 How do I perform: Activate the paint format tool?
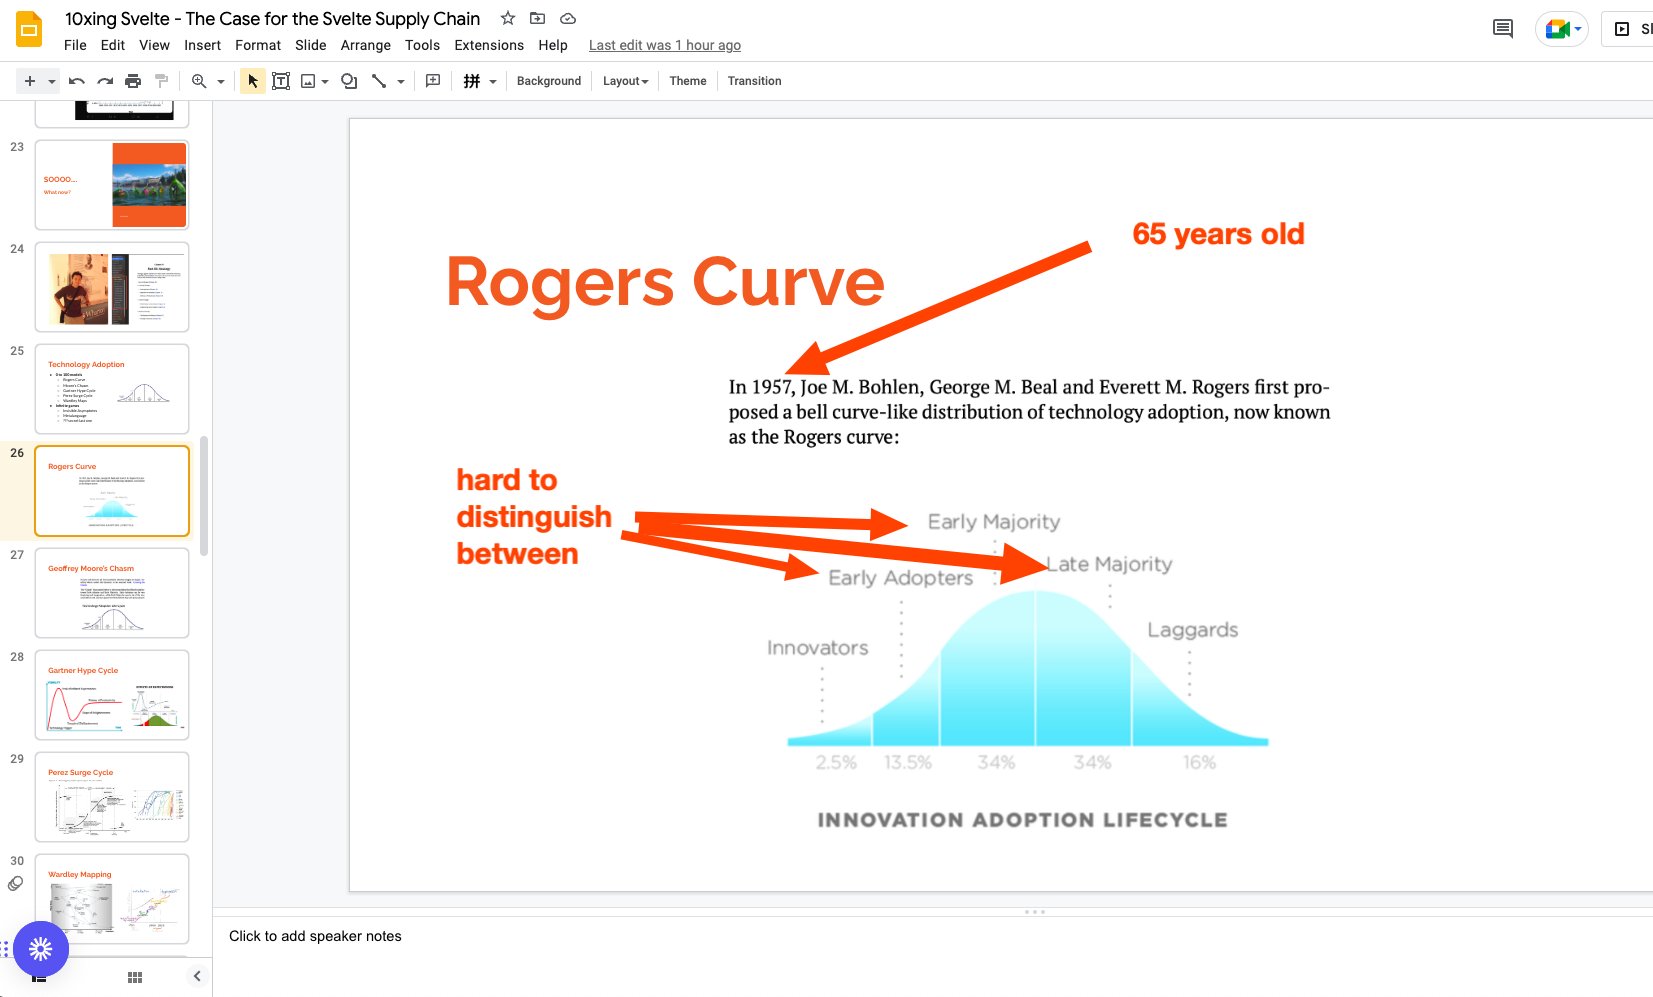point(161,81)
